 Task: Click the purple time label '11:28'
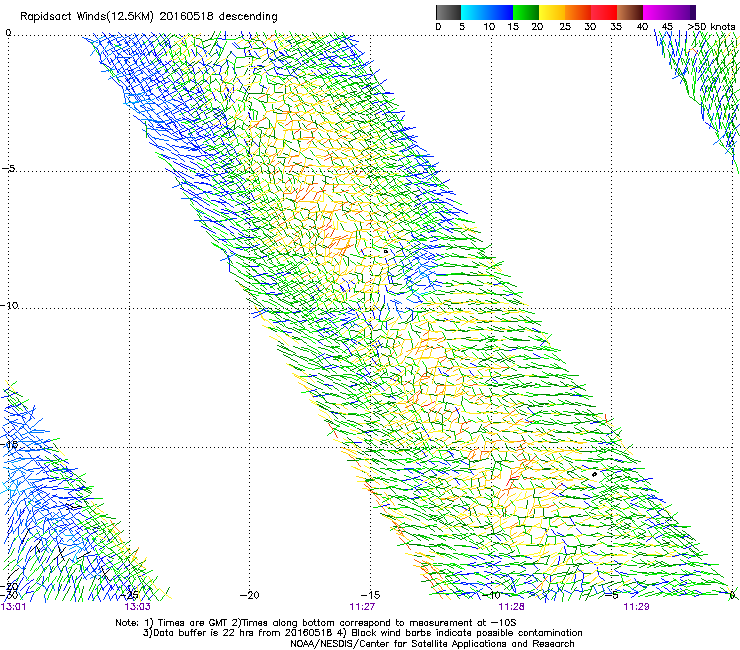(512, 607)
